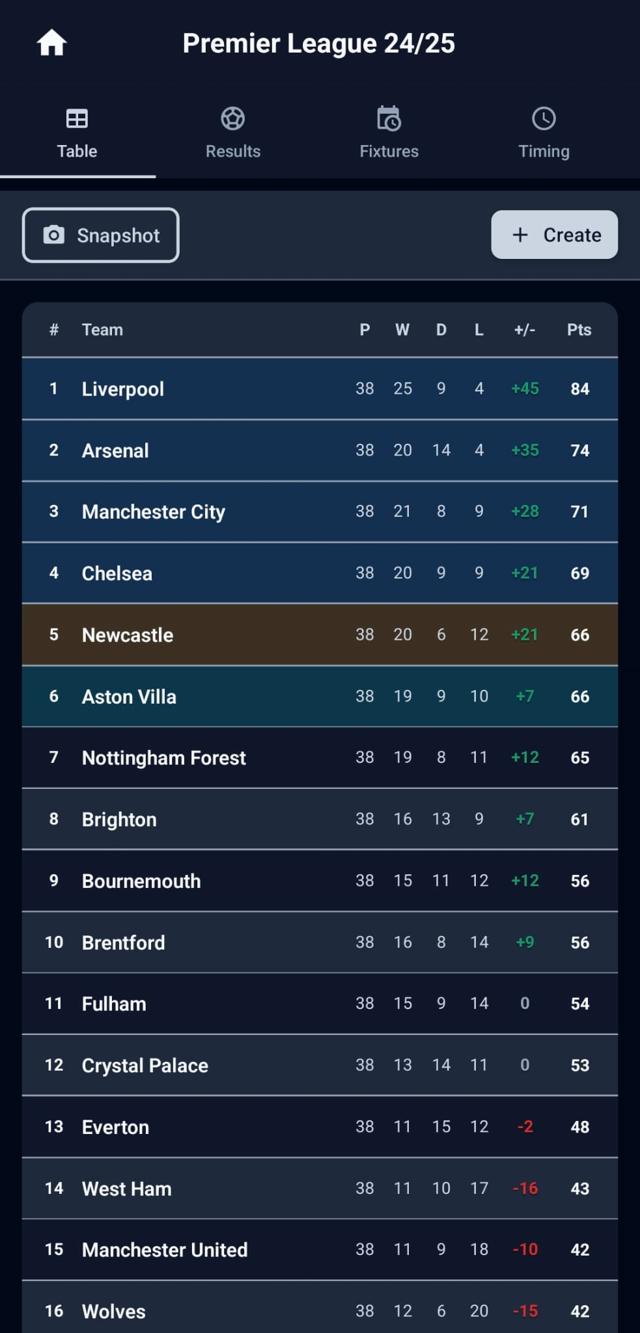The image size is (640, 1333).
Task: Click the Timing clock icon
Action: click(x=543, y=117)
